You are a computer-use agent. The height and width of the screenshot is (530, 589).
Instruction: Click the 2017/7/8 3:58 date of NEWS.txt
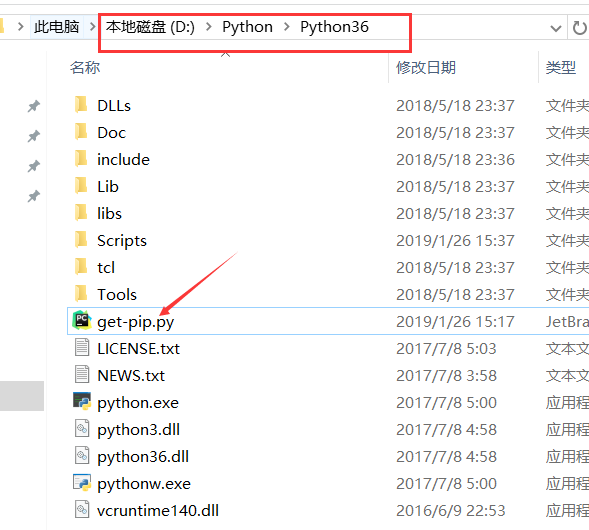[x=446, y=376]
